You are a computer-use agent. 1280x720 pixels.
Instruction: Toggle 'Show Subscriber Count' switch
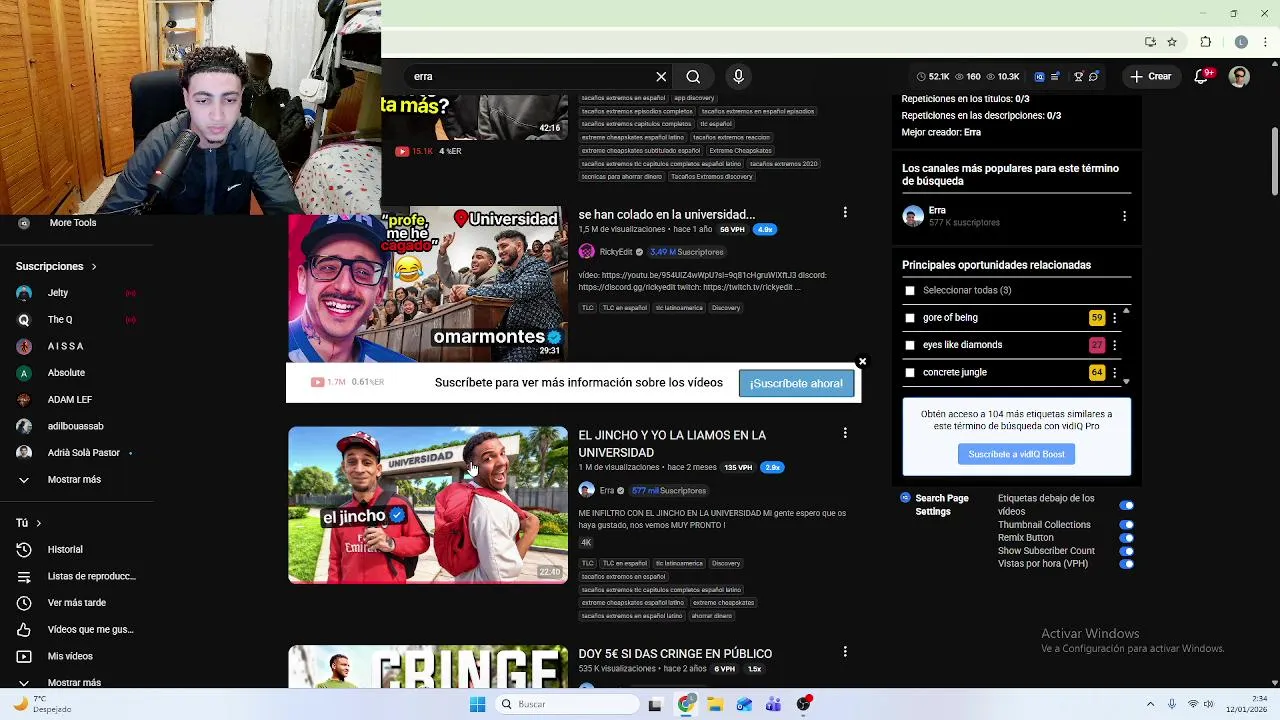point(1127,551)
